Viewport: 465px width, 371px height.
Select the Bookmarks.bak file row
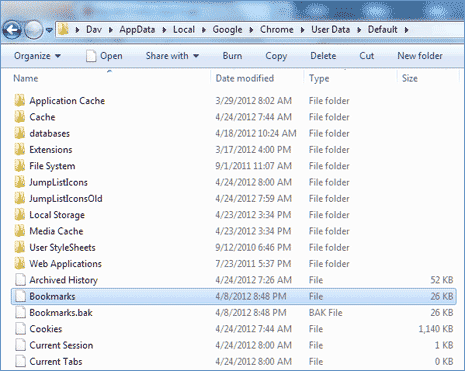(233, 313)
